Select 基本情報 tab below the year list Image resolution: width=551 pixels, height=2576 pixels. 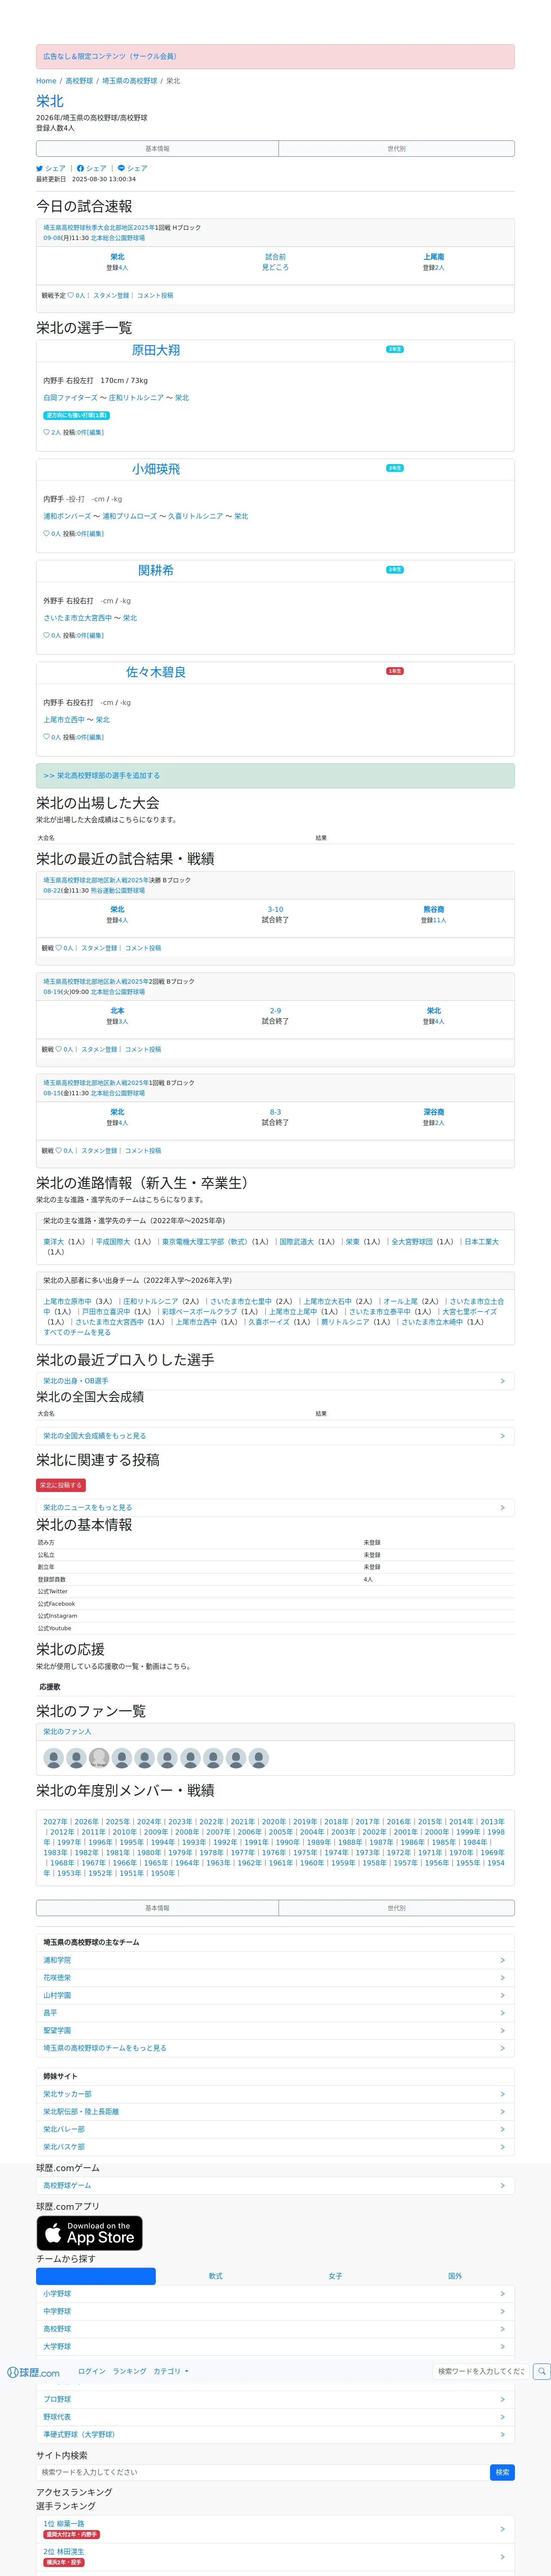click(157, 1908)
